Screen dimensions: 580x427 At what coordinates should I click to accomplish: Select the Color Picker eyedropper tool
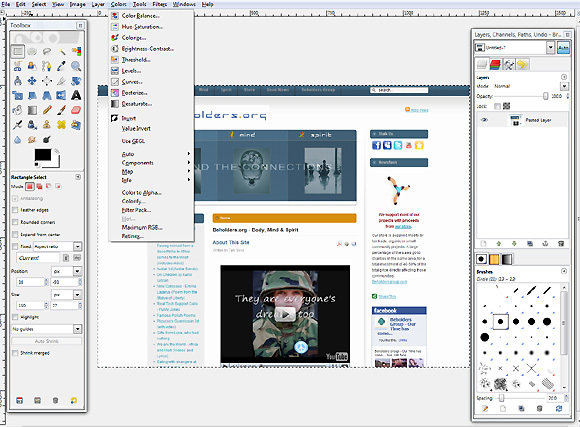point(61,66)
